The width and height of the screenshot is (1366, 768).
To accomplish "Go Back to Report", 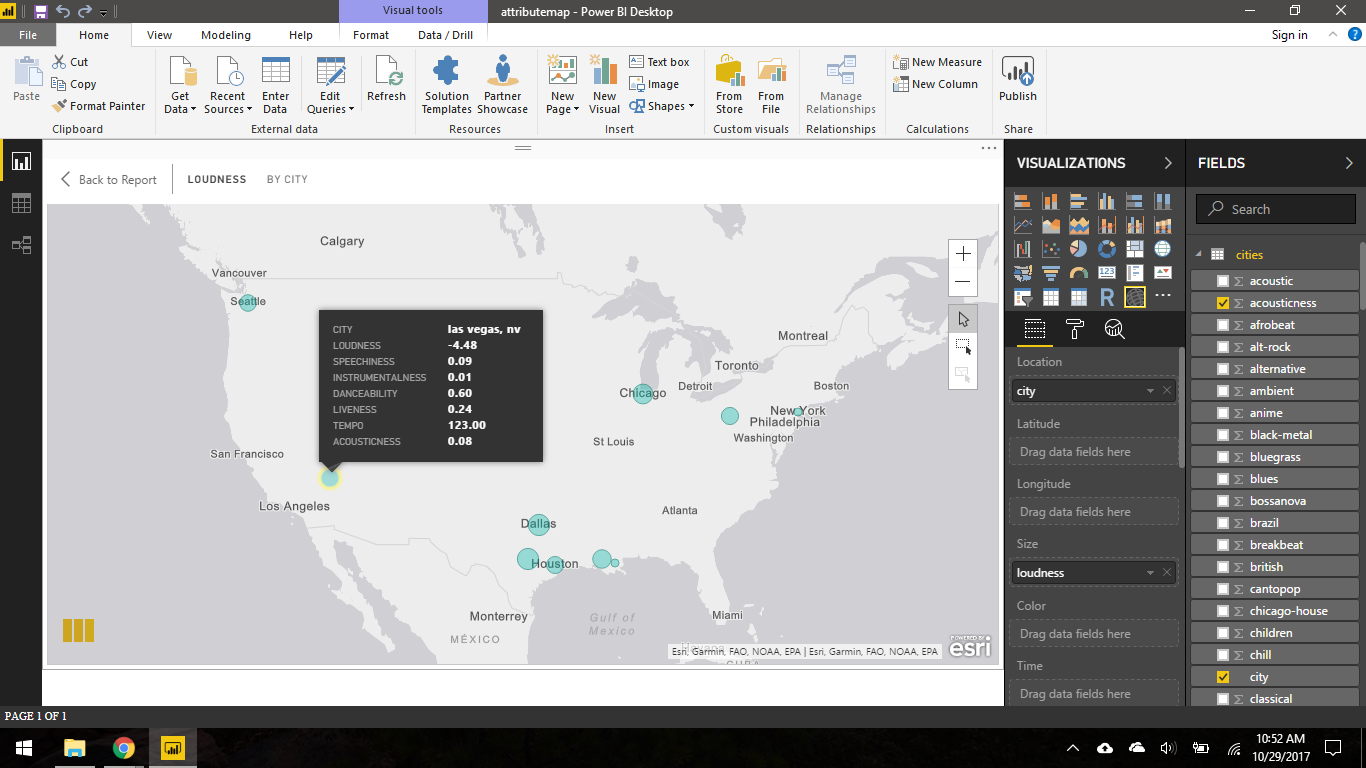I will tap(109, 180).
